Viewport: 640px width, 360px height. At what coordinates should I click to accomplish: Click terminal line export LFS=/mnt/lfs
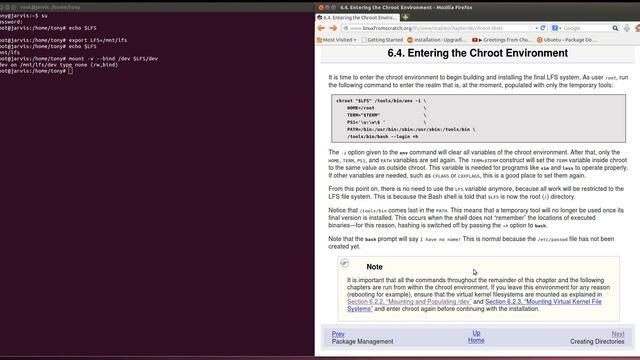(x=64, y=40)
